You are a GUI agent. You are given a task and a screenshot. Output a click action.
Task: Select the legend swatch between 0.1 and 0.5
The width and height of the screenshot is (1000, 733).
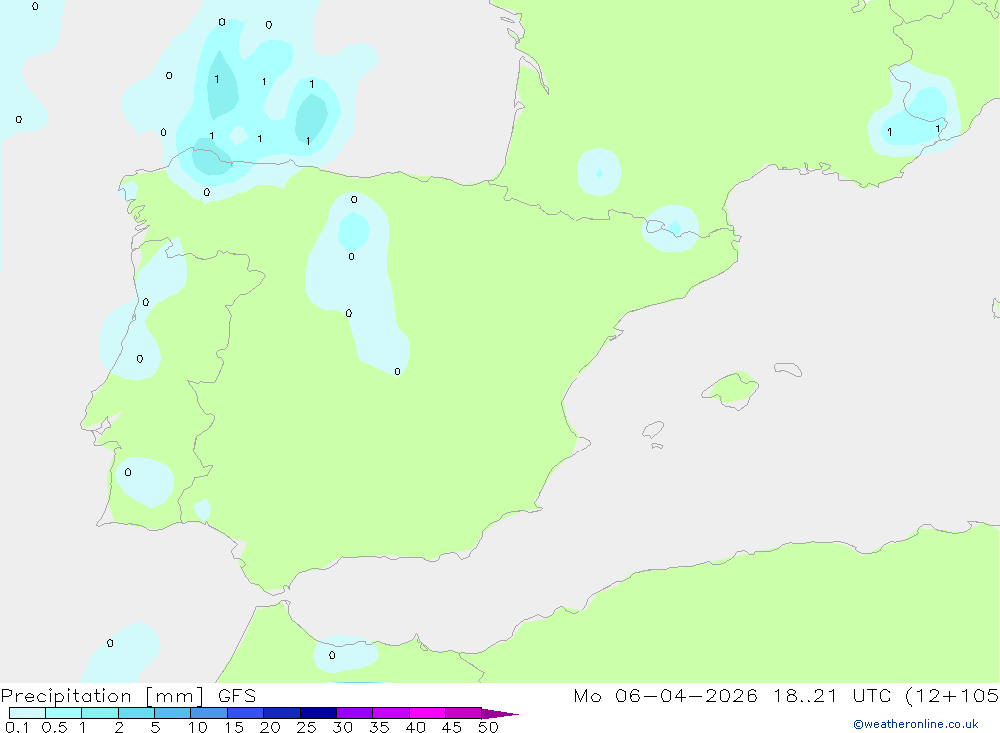click(27, 713)
